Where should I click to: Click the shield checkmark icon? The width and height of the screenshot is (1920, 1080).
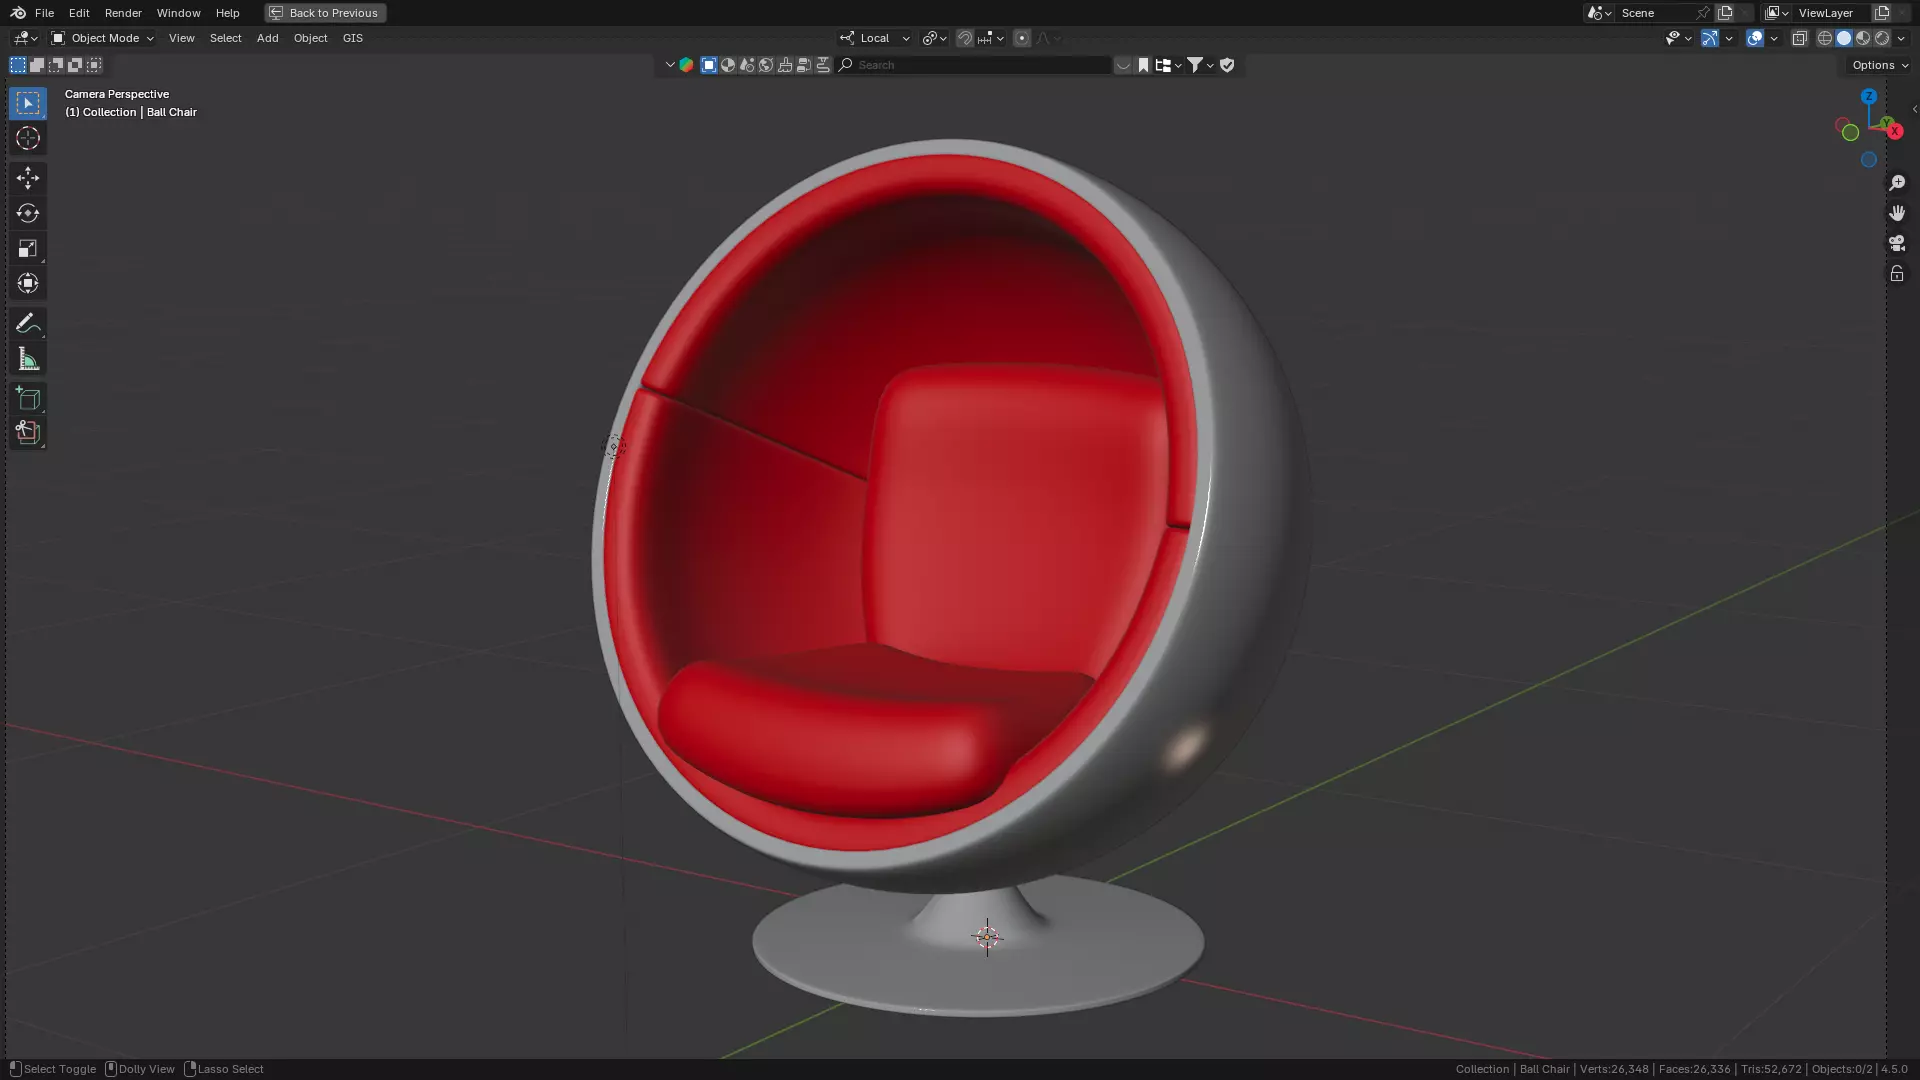click(x=1227, y=65)
